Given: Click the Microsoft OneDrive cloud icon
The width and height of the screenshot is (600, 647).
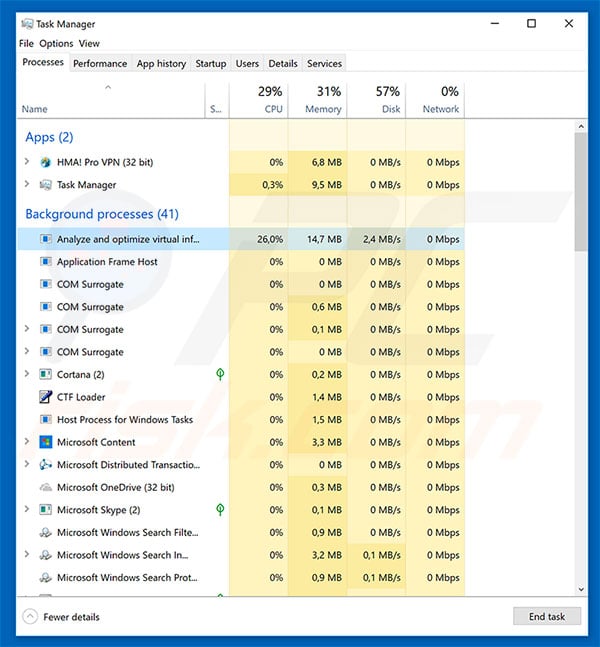Looking at the screenshot, I should pos(45,487).
